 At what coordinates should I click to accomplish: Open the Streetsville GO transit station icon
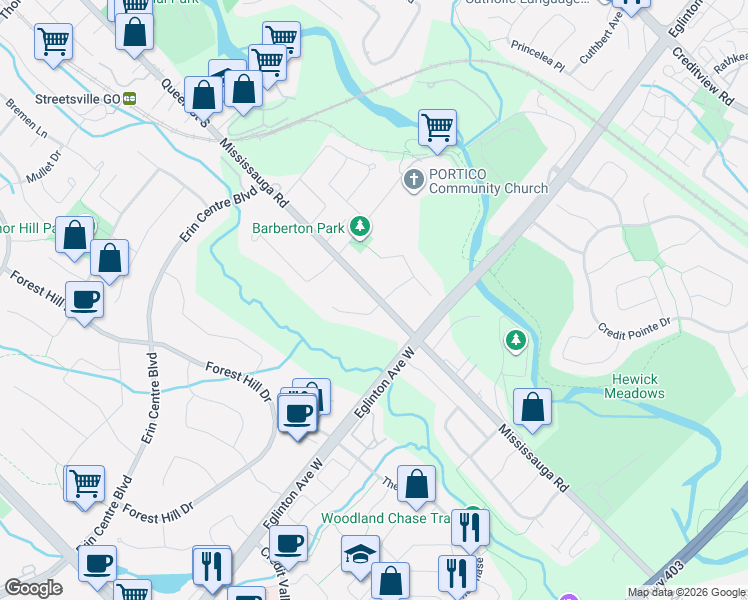(129, 99)
